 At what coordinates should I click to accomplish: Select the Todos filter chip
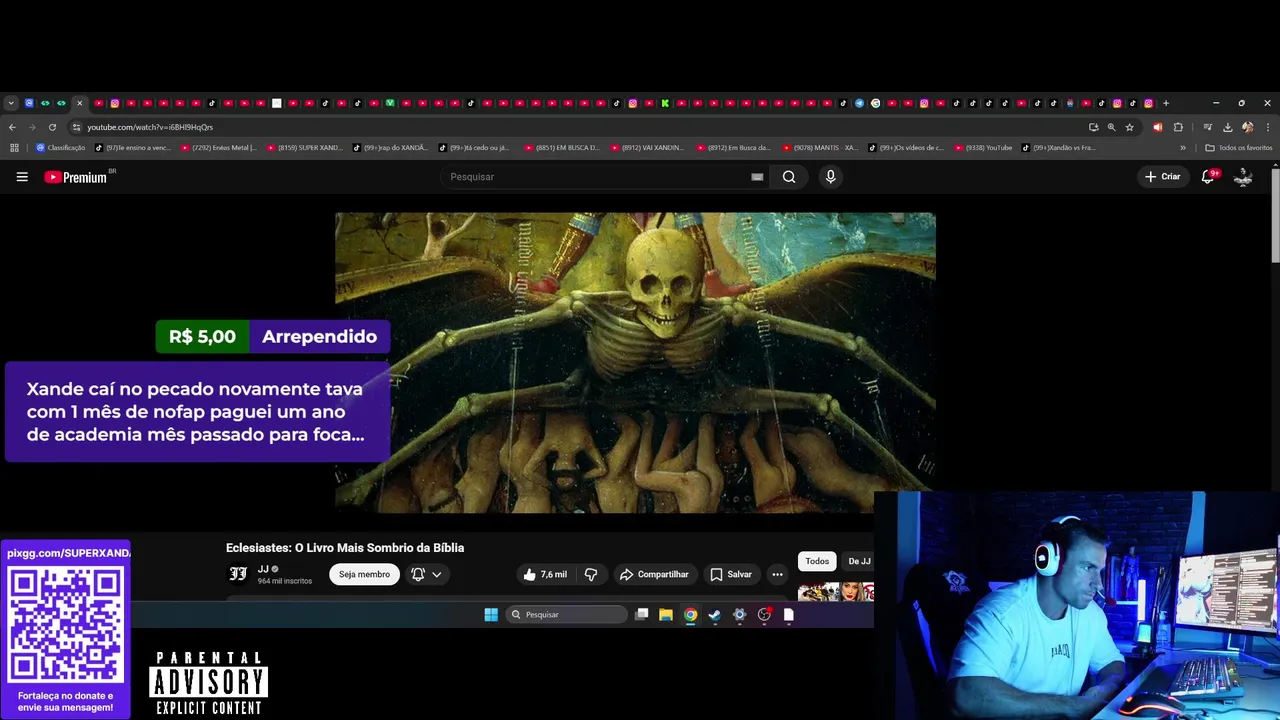point(817,561)
